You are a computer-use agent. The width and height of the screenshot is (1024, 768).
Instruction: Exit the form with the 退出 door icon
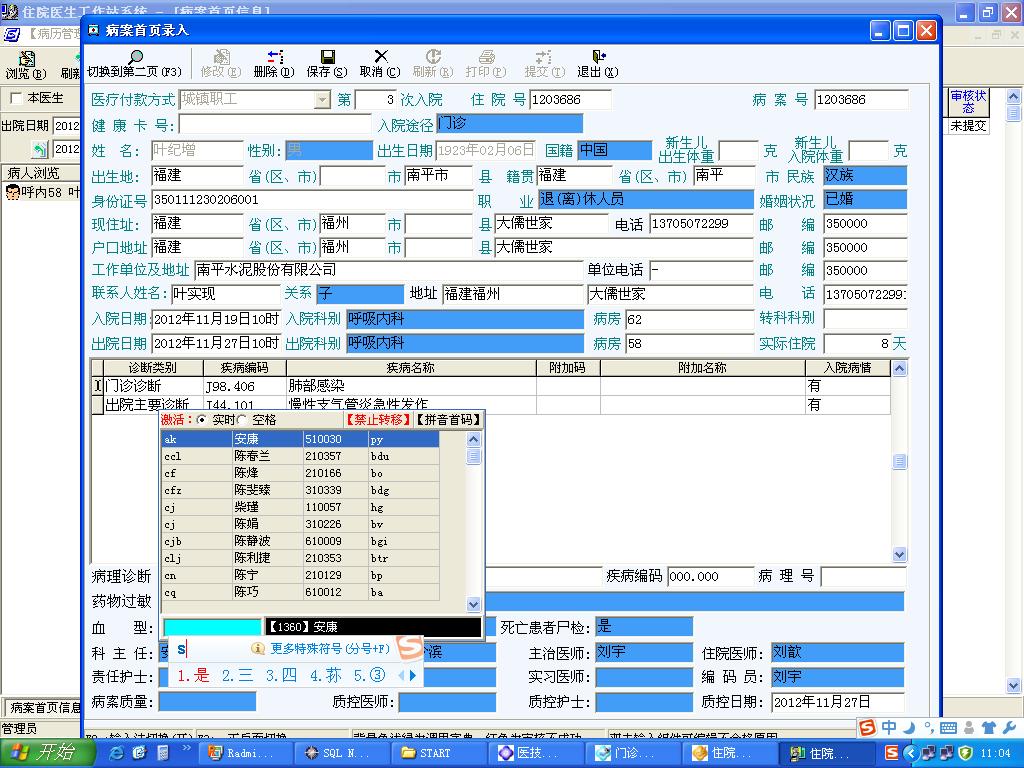(598, 57)
